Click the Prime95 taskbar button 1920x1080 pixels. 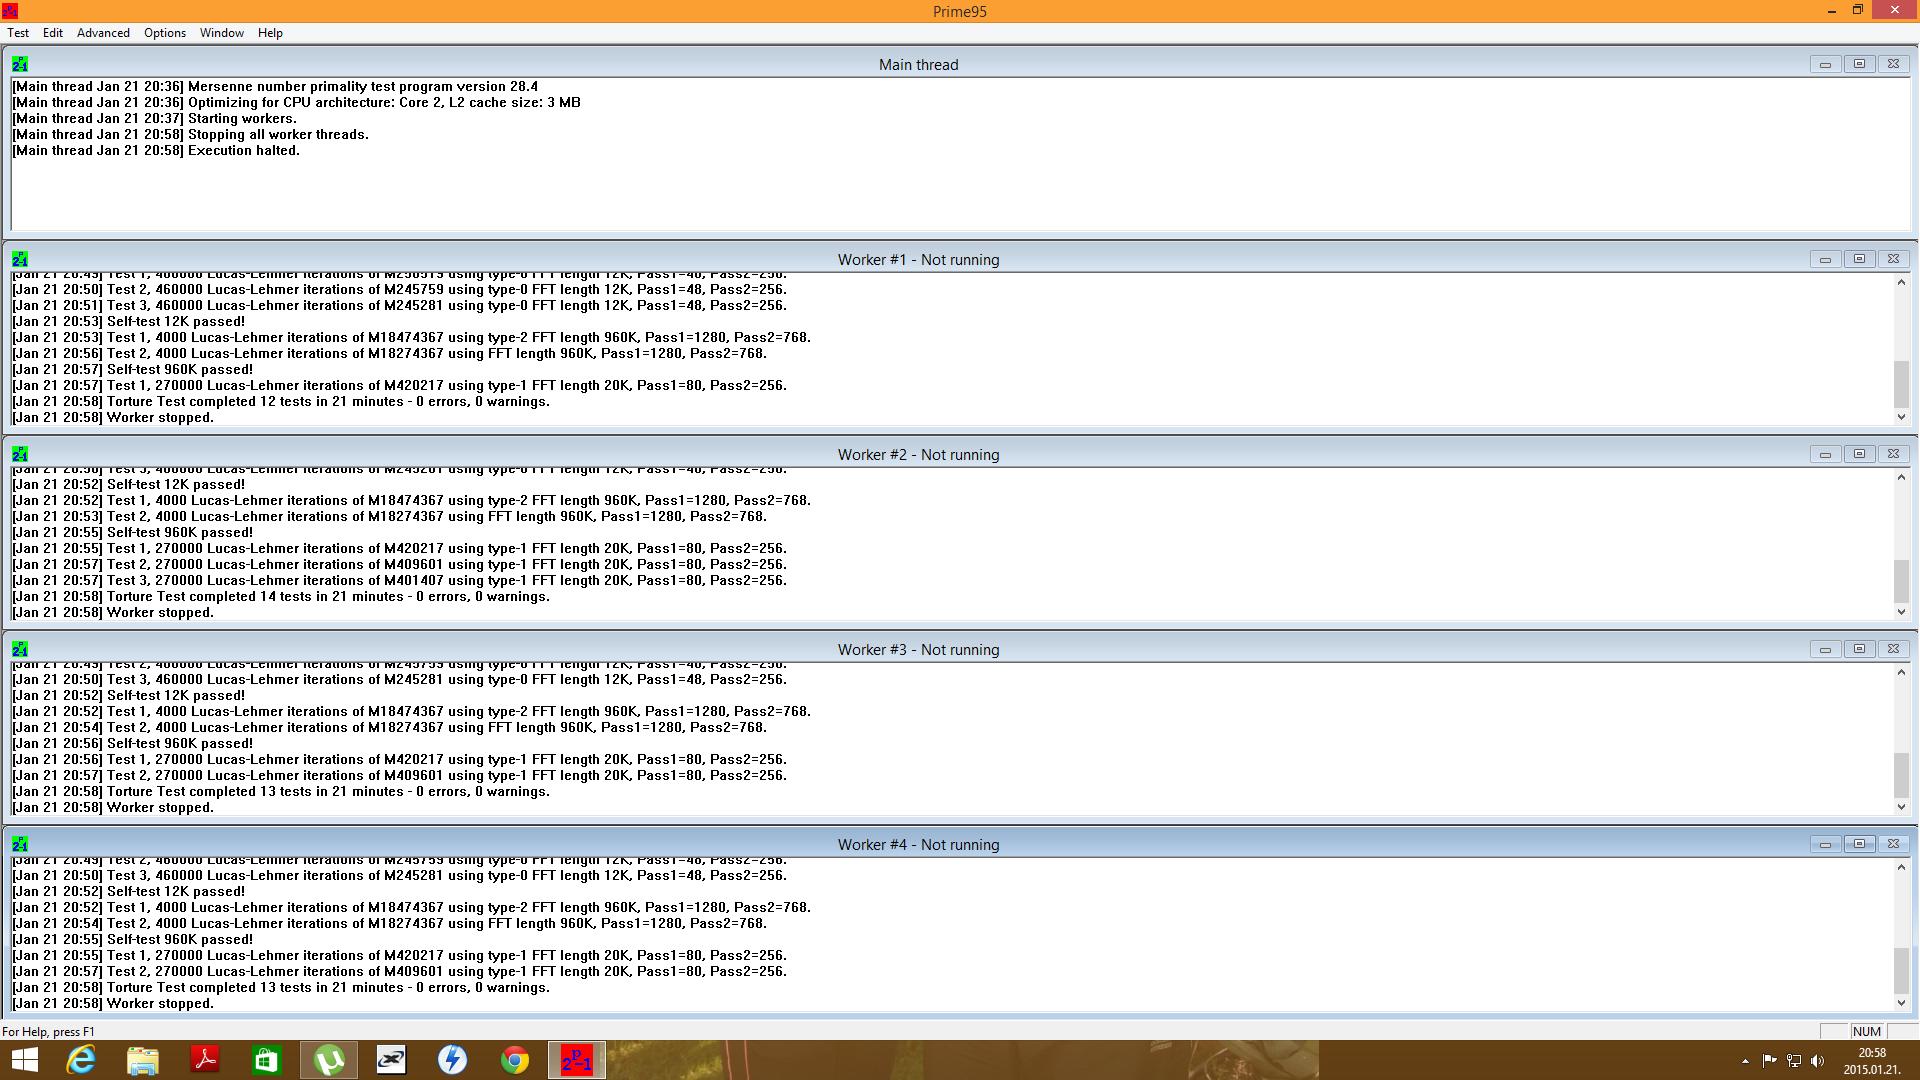(577, 1060)
